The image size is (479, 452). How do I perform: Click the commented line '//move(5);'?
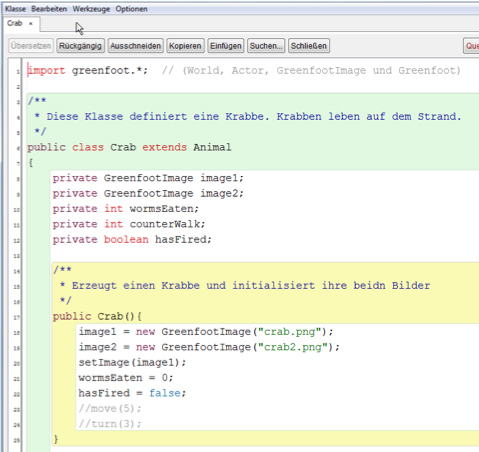[x=110, y=409]
